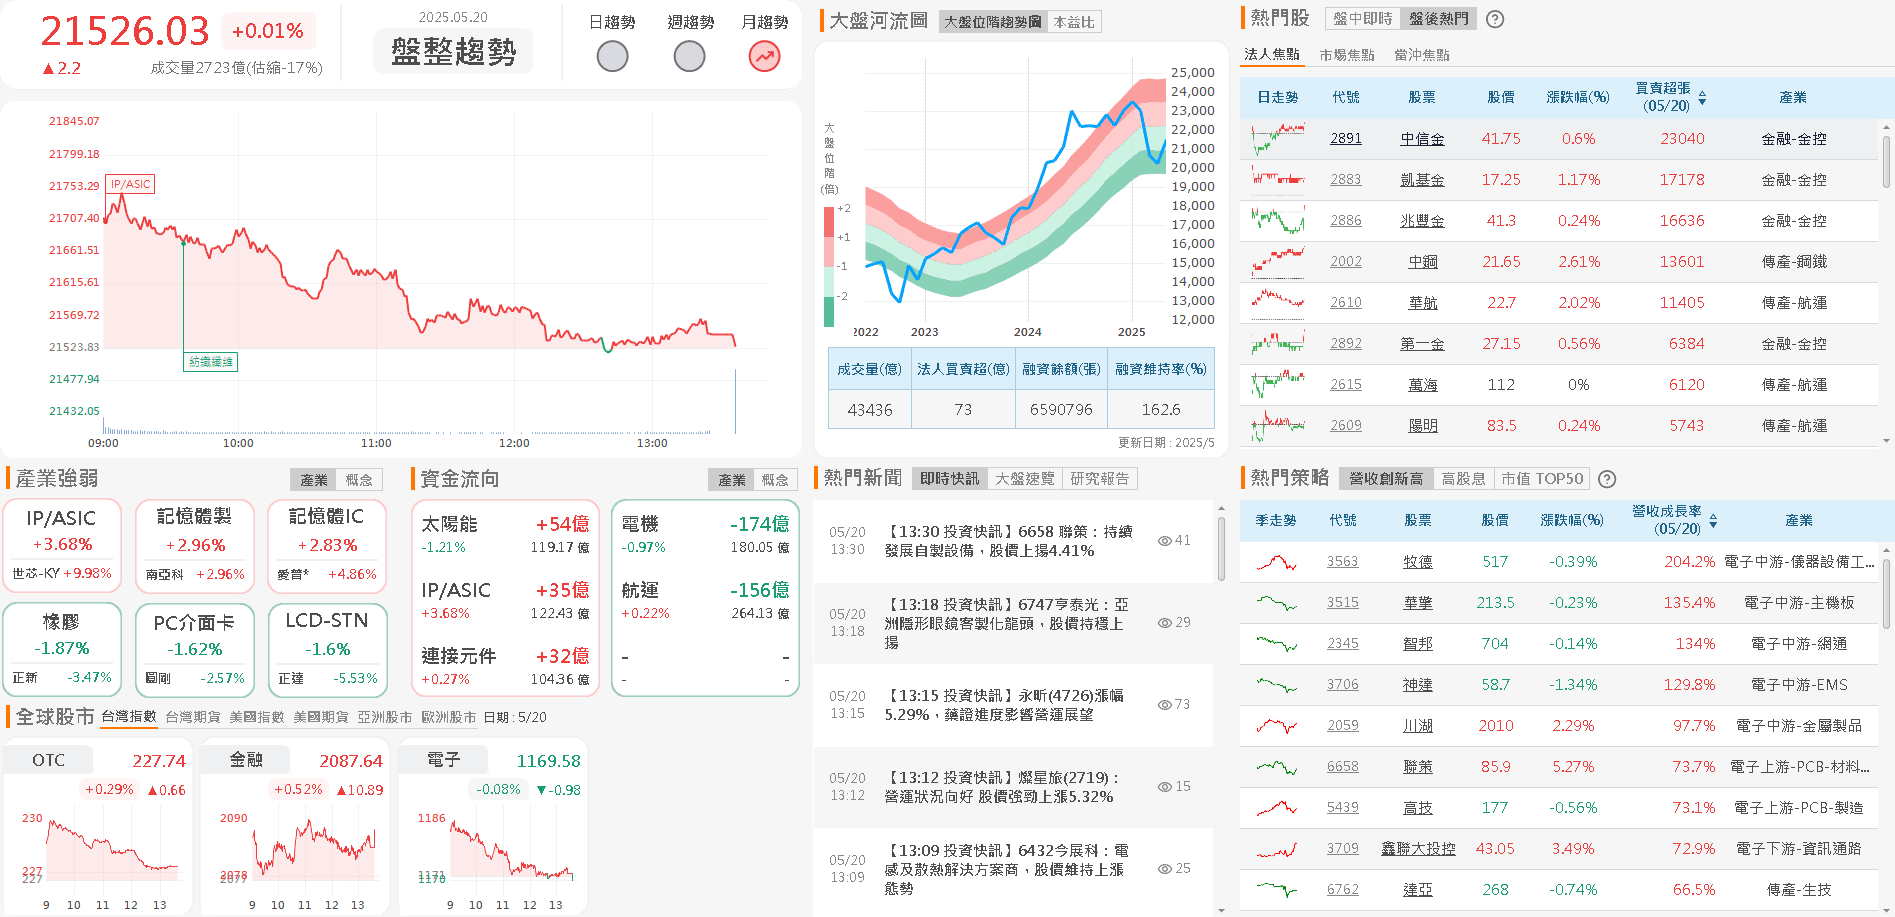
Task: Toggle 產業強弱 panel to 概念 view
Action: (x=359, y=480)
